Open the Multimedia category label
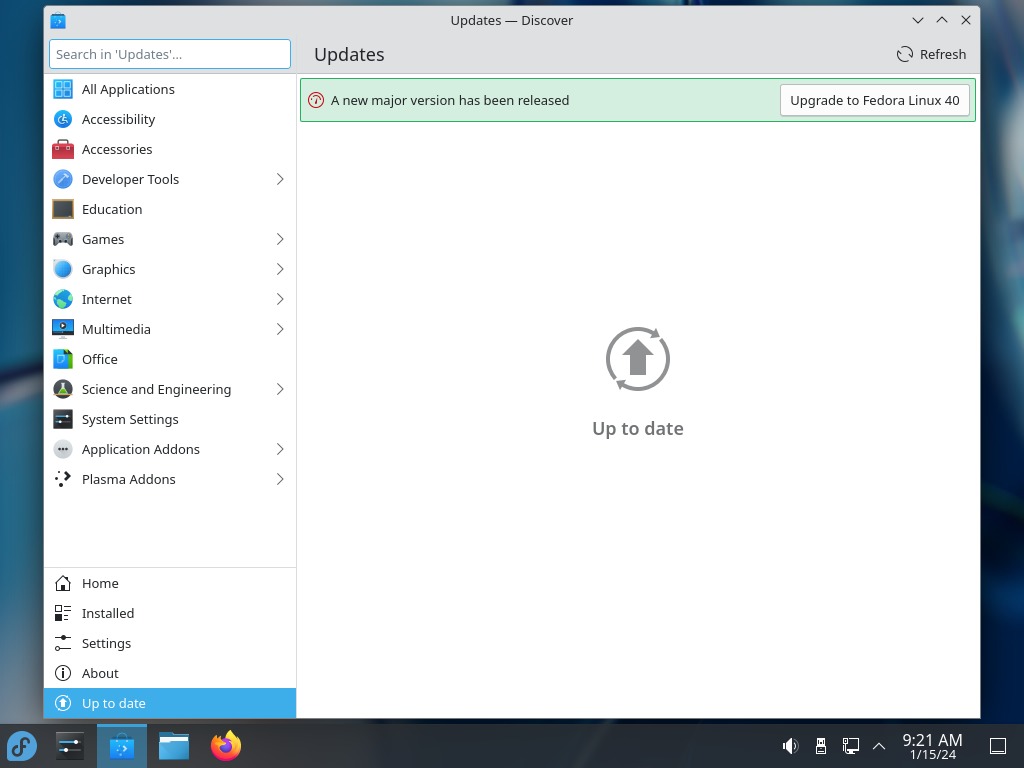Screen dimensions: 1024x768 click(116, 330)
